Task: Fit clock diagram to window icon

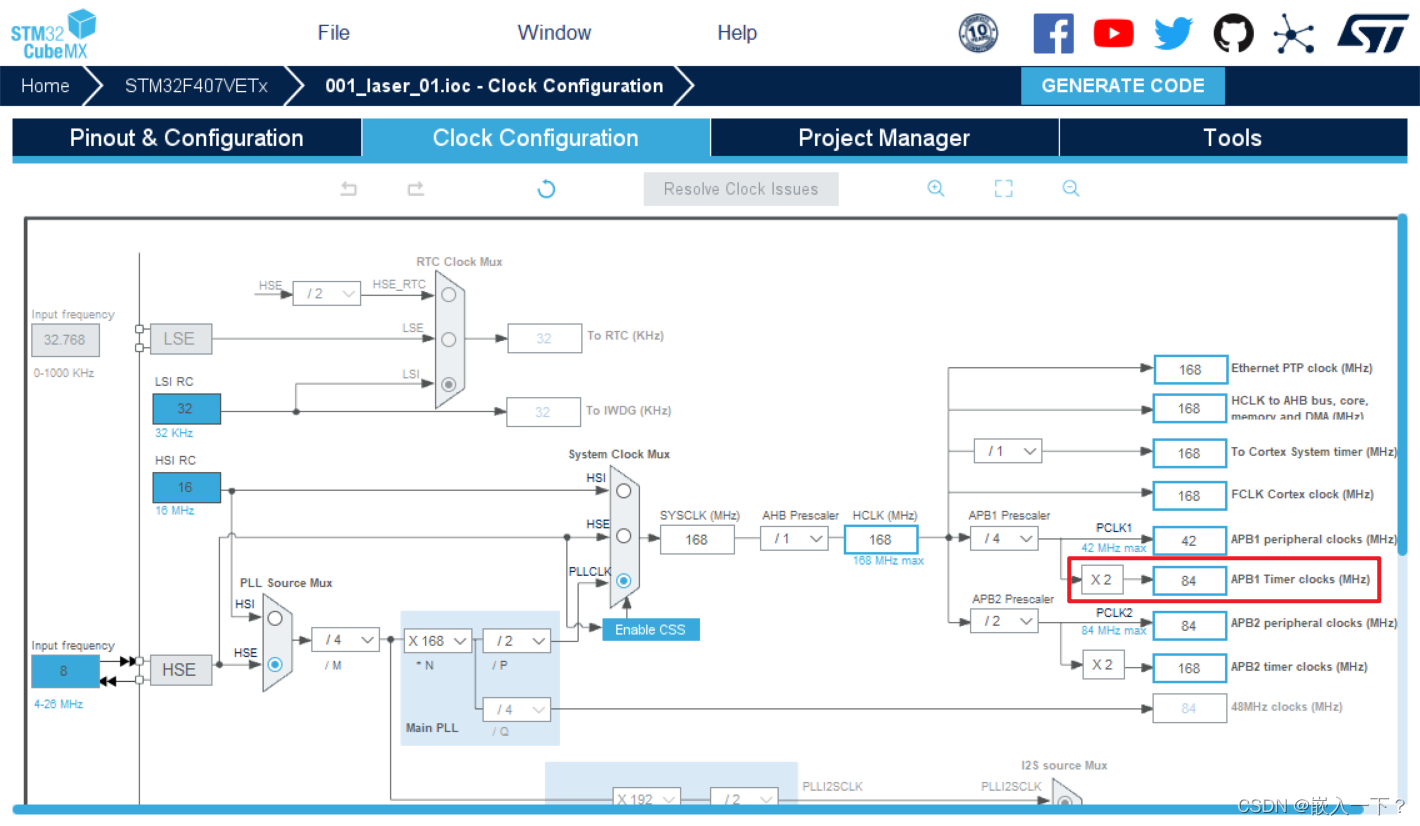Action: click(x=1003, y=188)
